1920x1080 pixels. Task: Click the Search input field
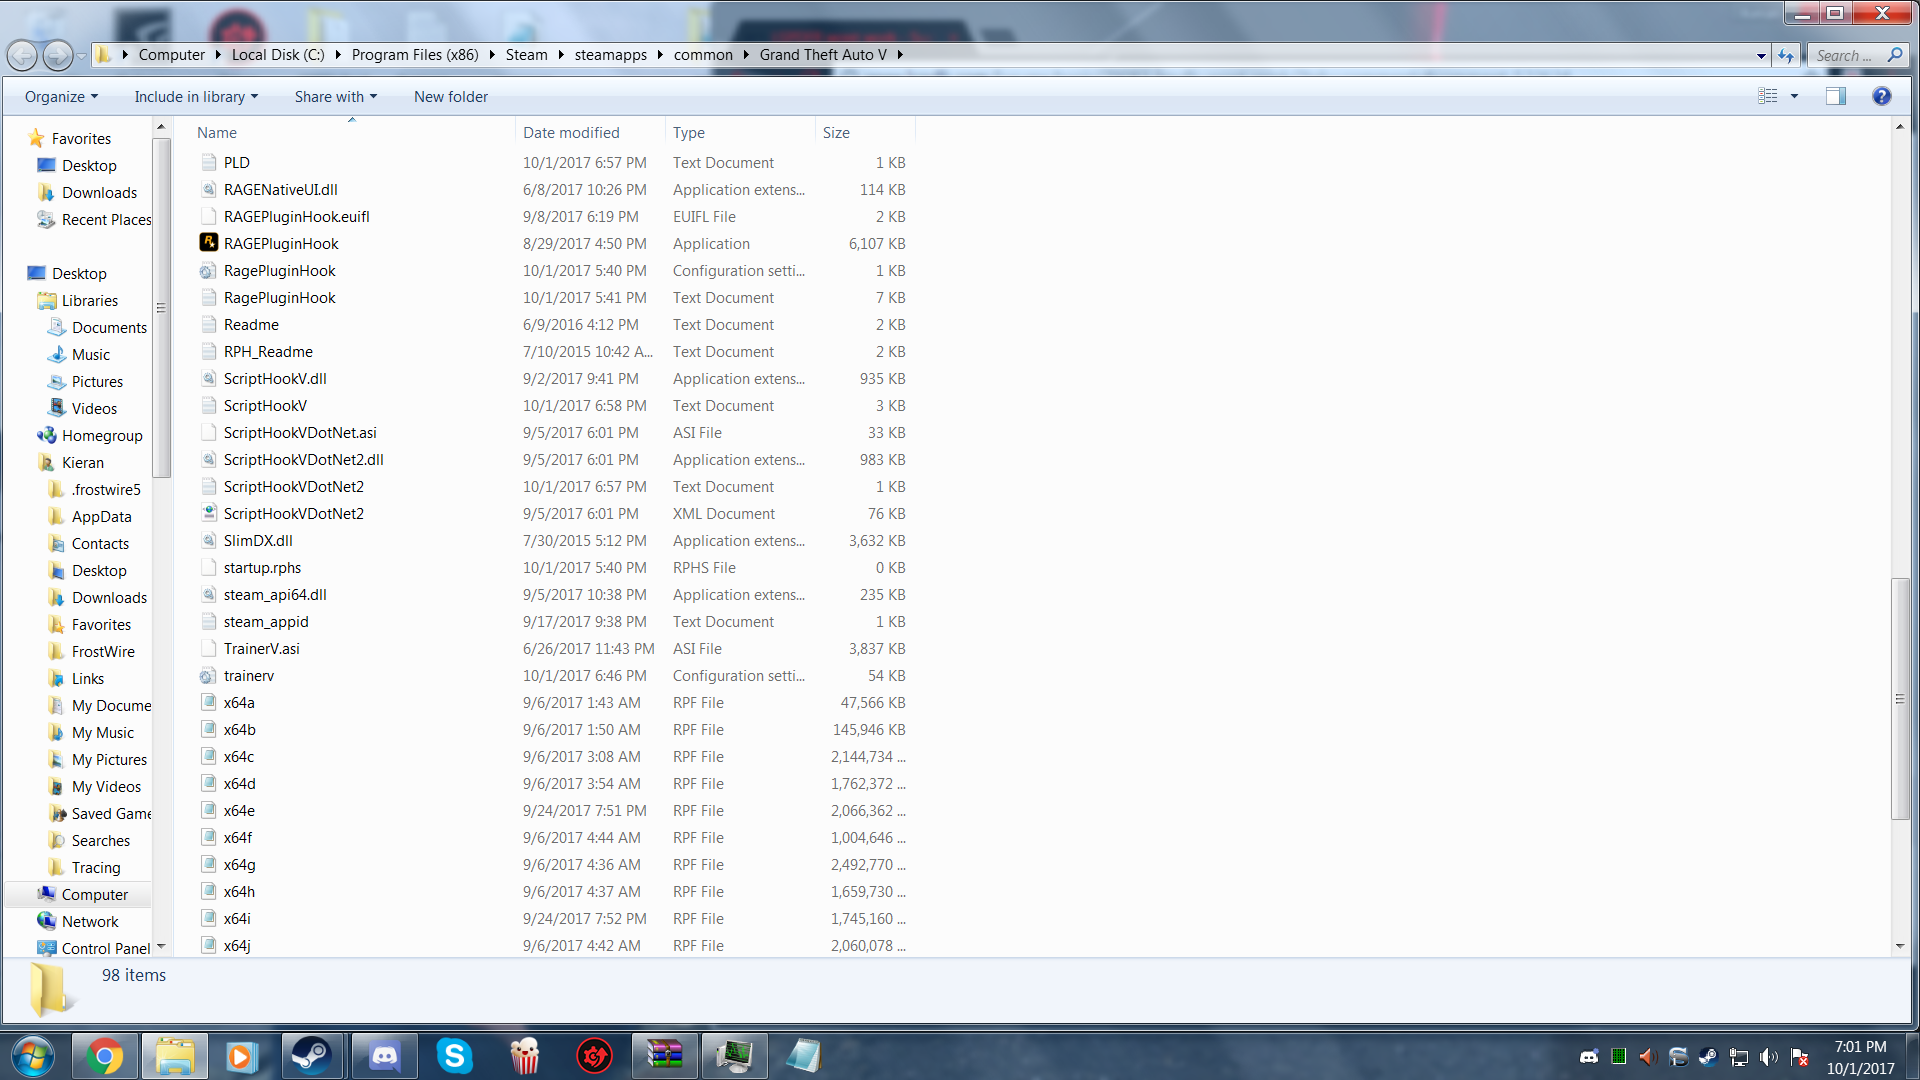click(1845, 56)
